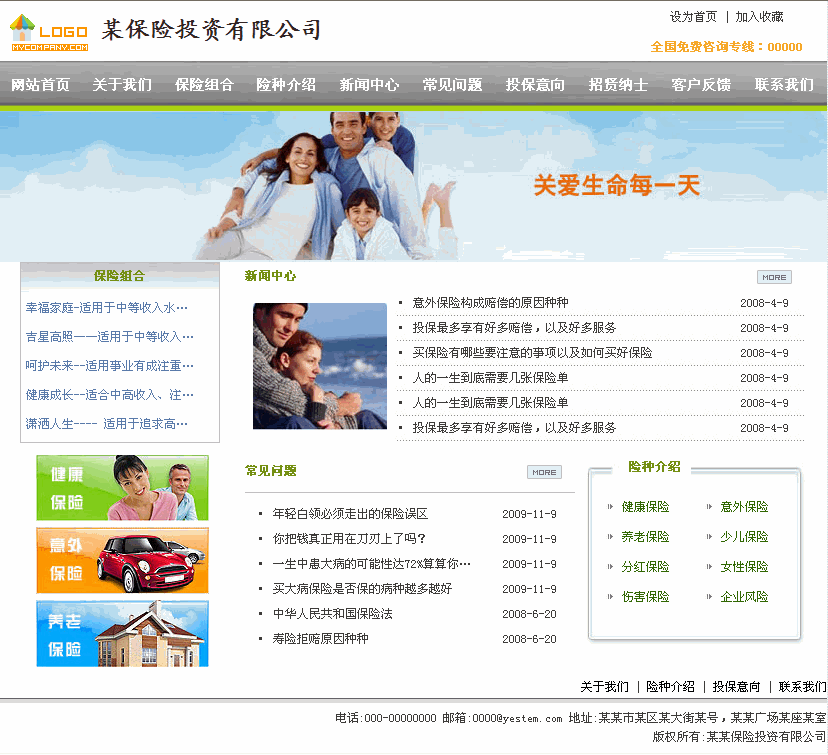Click the 健康保险 green banner image
Image resolution: width=828 pixels, height=755 pixels.
123,488
